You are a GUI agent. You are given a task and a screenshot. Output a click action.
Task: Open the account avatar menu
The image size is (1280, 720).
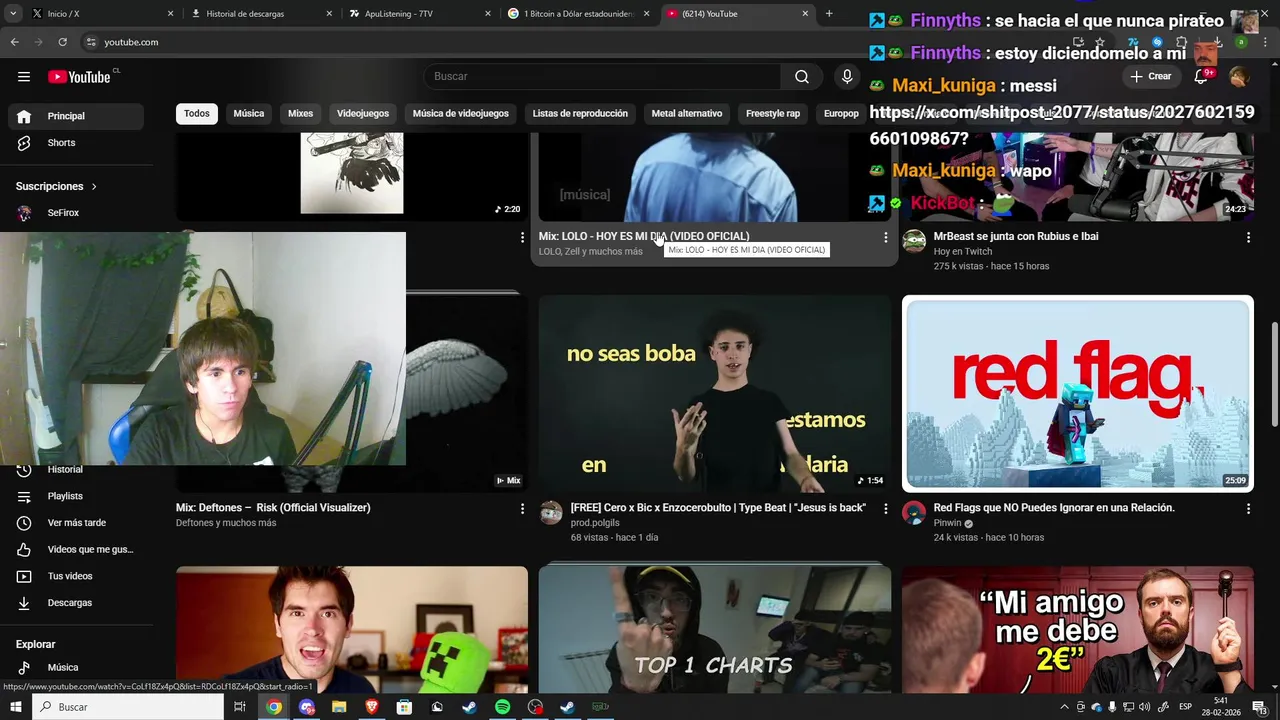1239,76
